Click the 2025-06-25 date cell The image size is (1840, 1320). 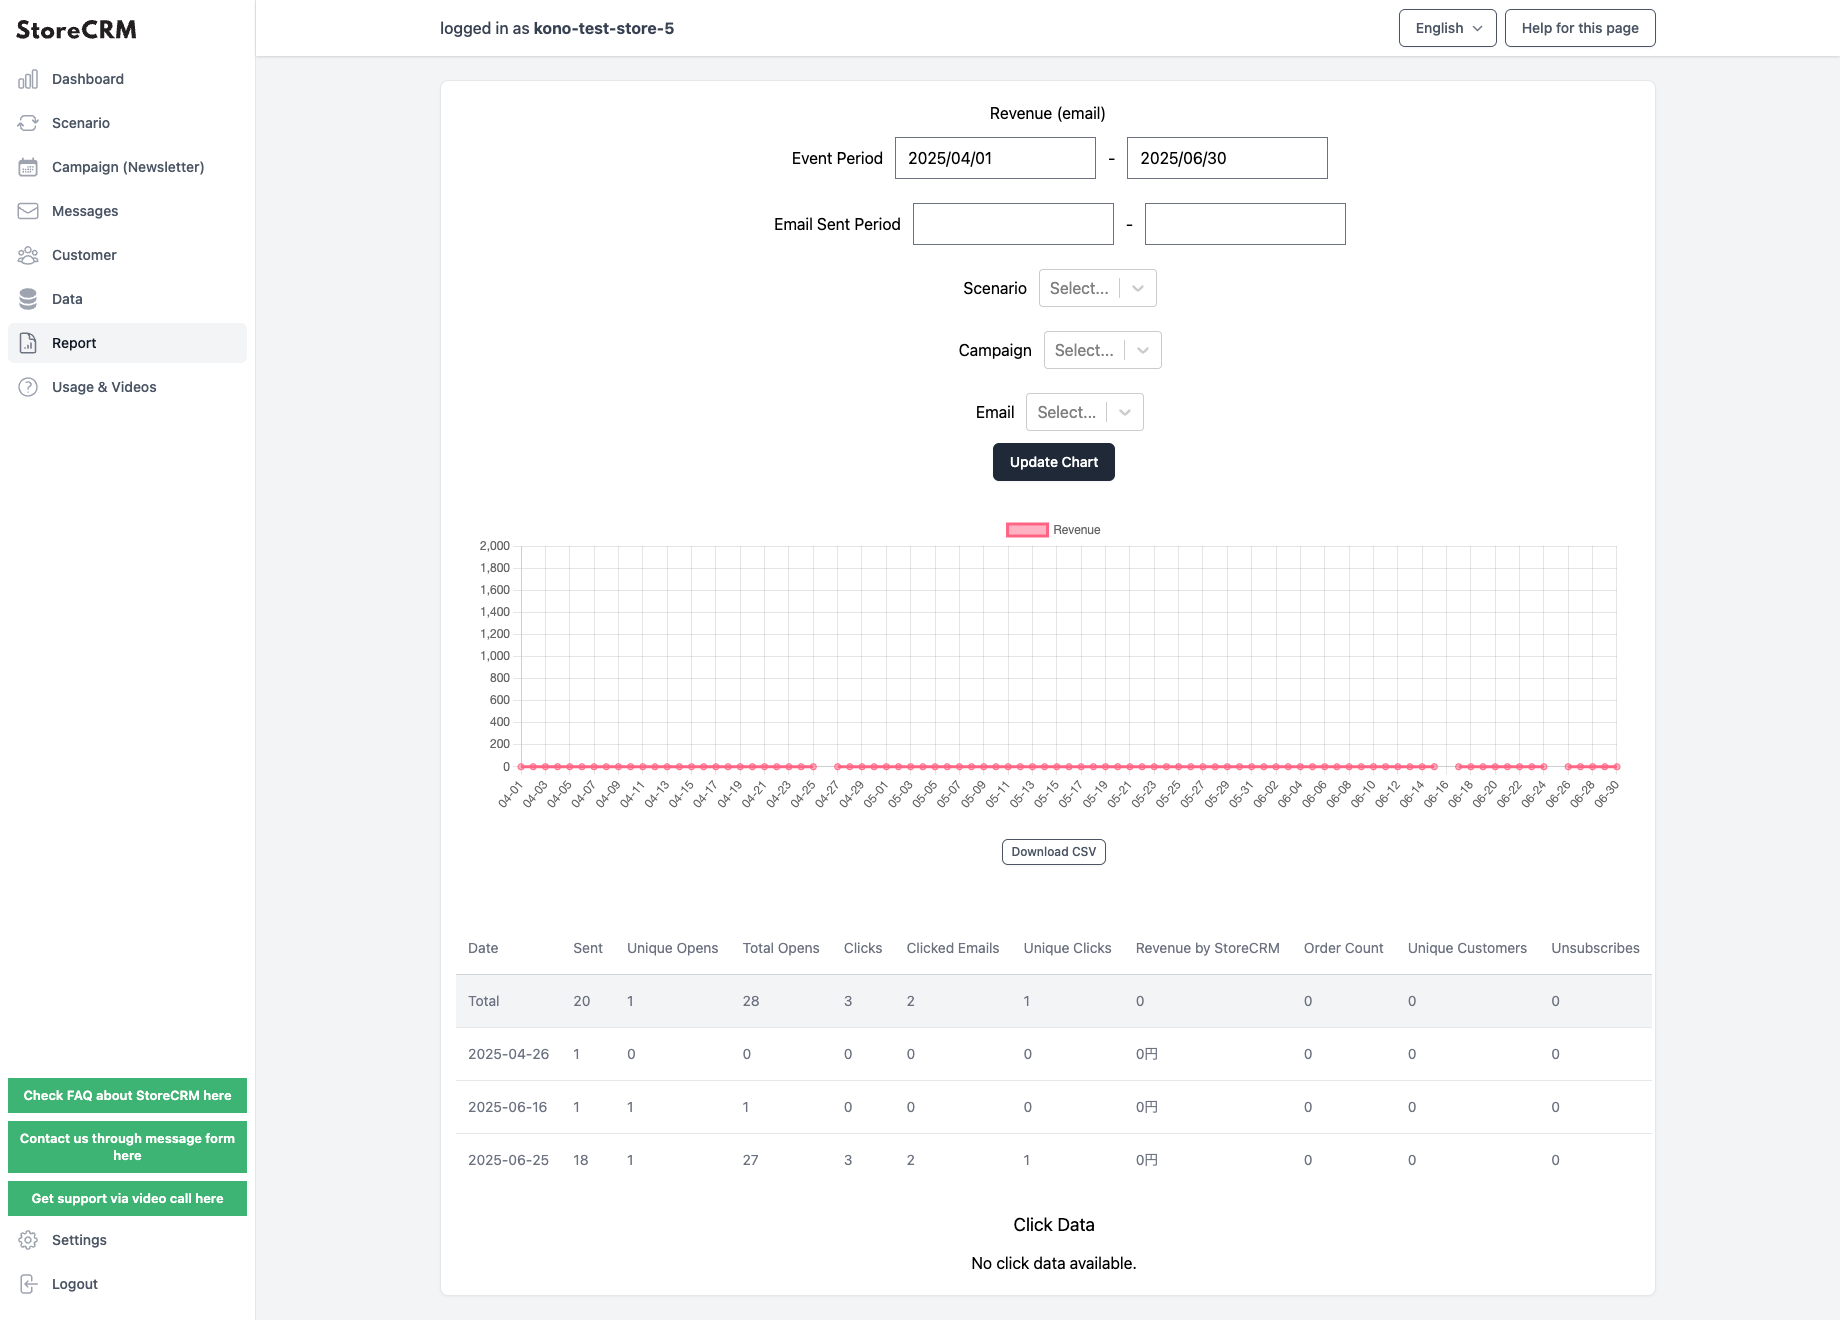coord(508,1160)
